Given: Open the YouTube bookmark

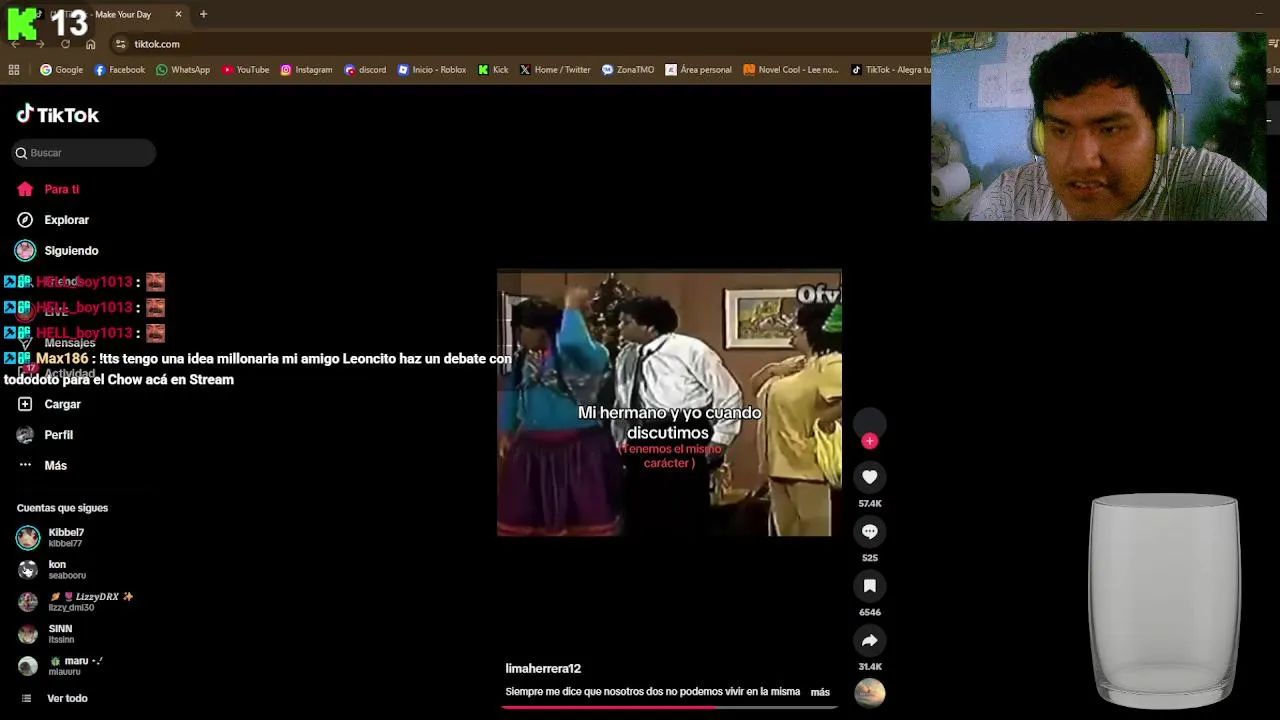Looking at the screenshot, I should point(245,70).
